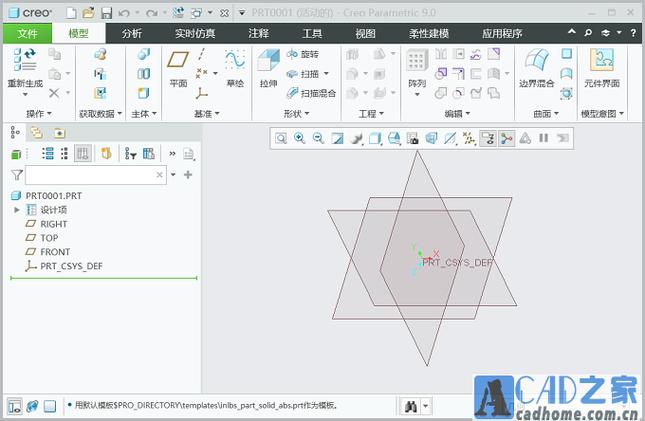Open the 工具 (Tools) tab

tap(312, 33)
